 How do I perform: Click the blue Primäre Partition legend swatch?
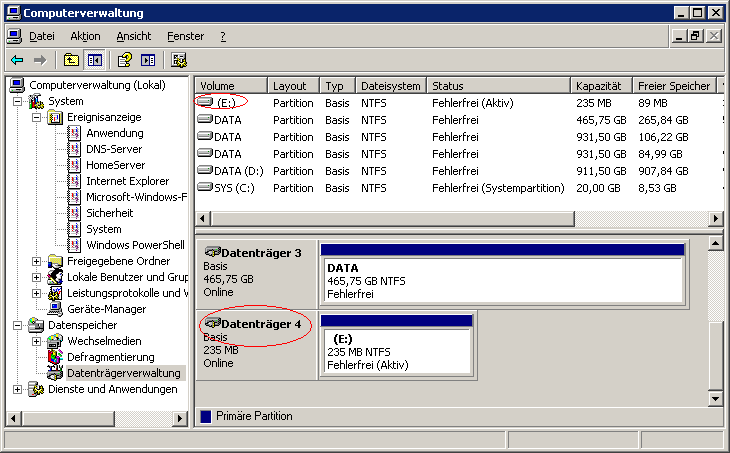[206, 416]
